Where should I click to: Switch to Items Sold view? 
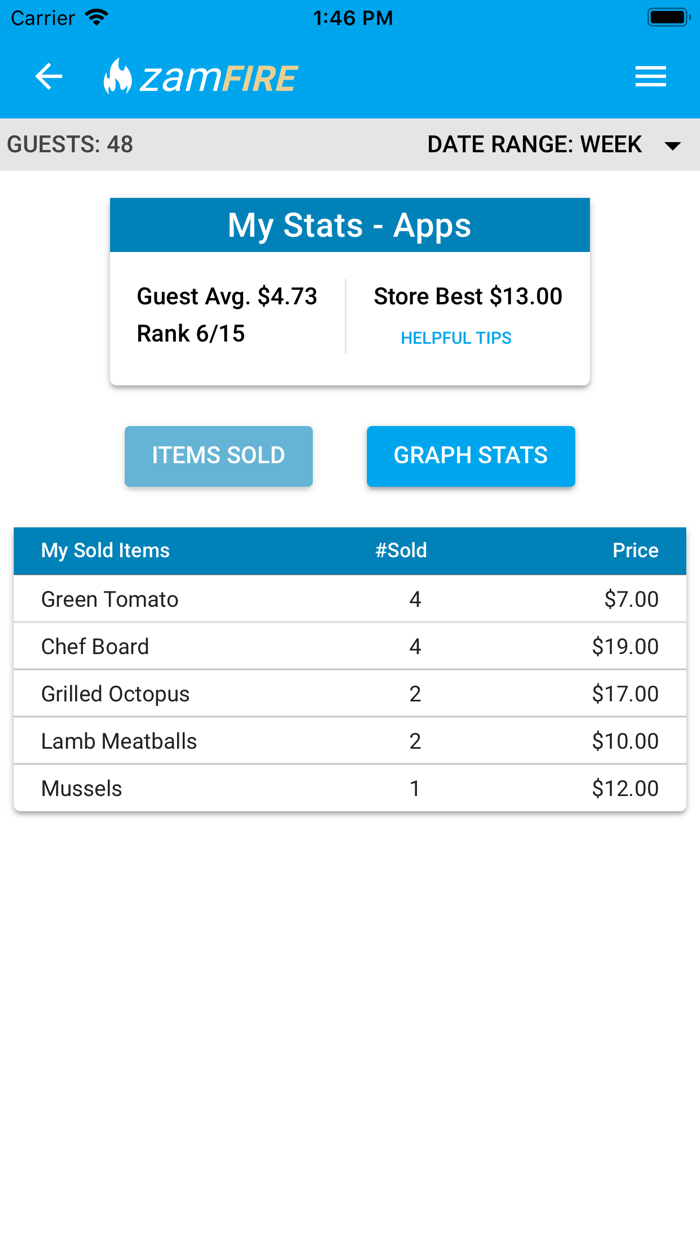coord(218,456)
